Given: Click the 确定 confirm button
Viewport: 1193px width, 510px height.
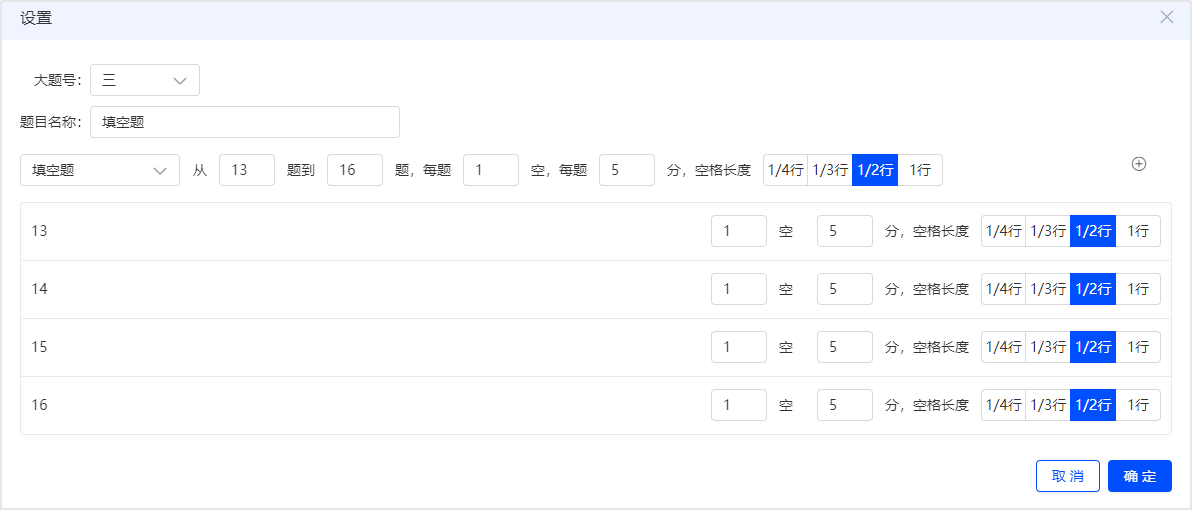Looking at the screenshot, I should 1140,477.
